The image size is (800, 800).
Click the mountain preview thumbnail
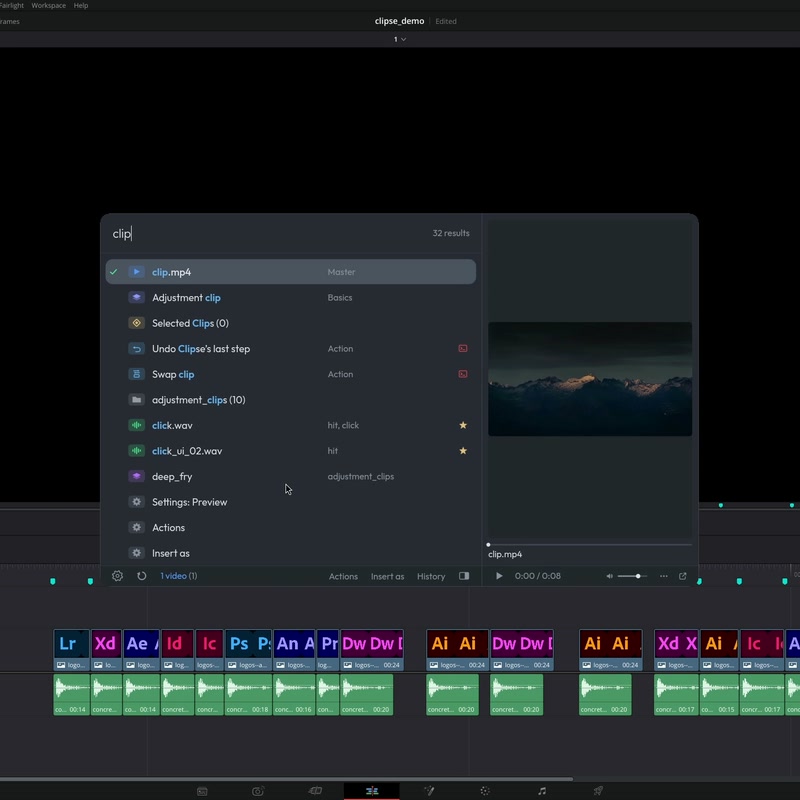590,379
